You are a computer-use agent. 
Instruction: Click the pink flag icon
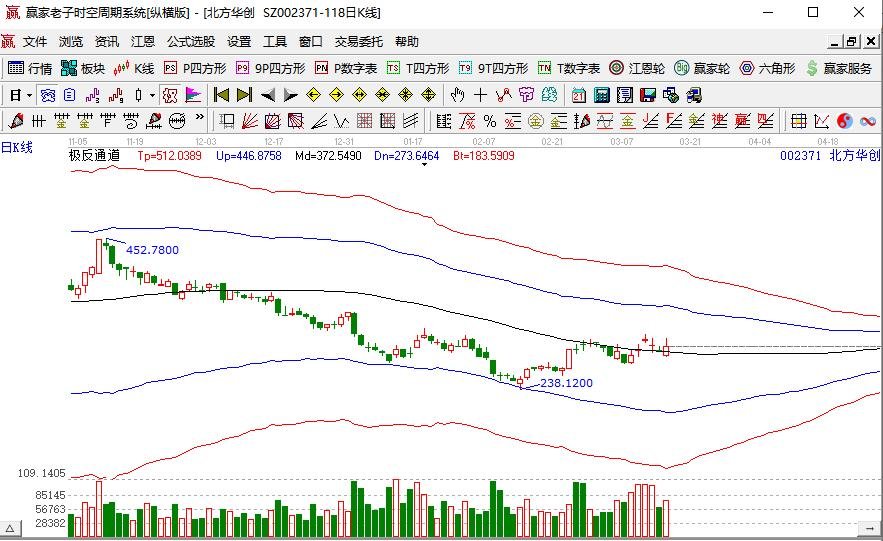(193, 95)
